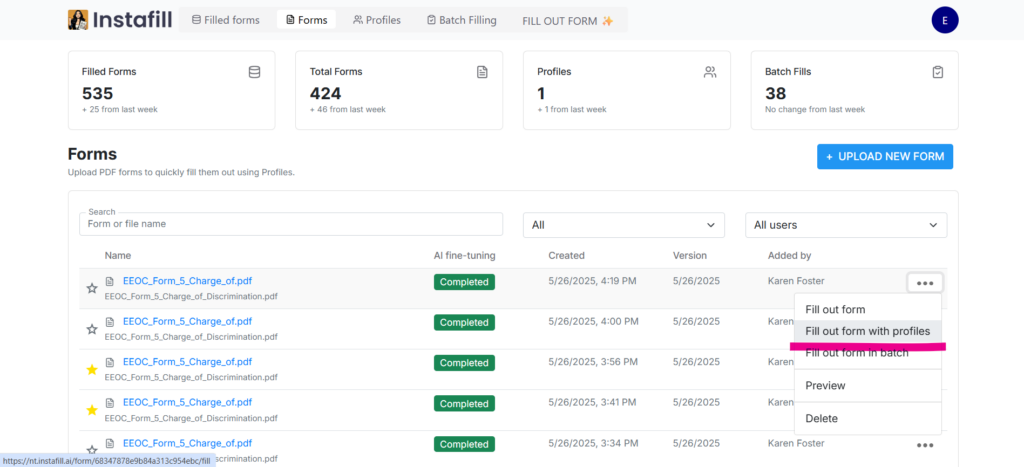
Task: Star the 4:00 PM EEOC form
Action: (92, 329)
